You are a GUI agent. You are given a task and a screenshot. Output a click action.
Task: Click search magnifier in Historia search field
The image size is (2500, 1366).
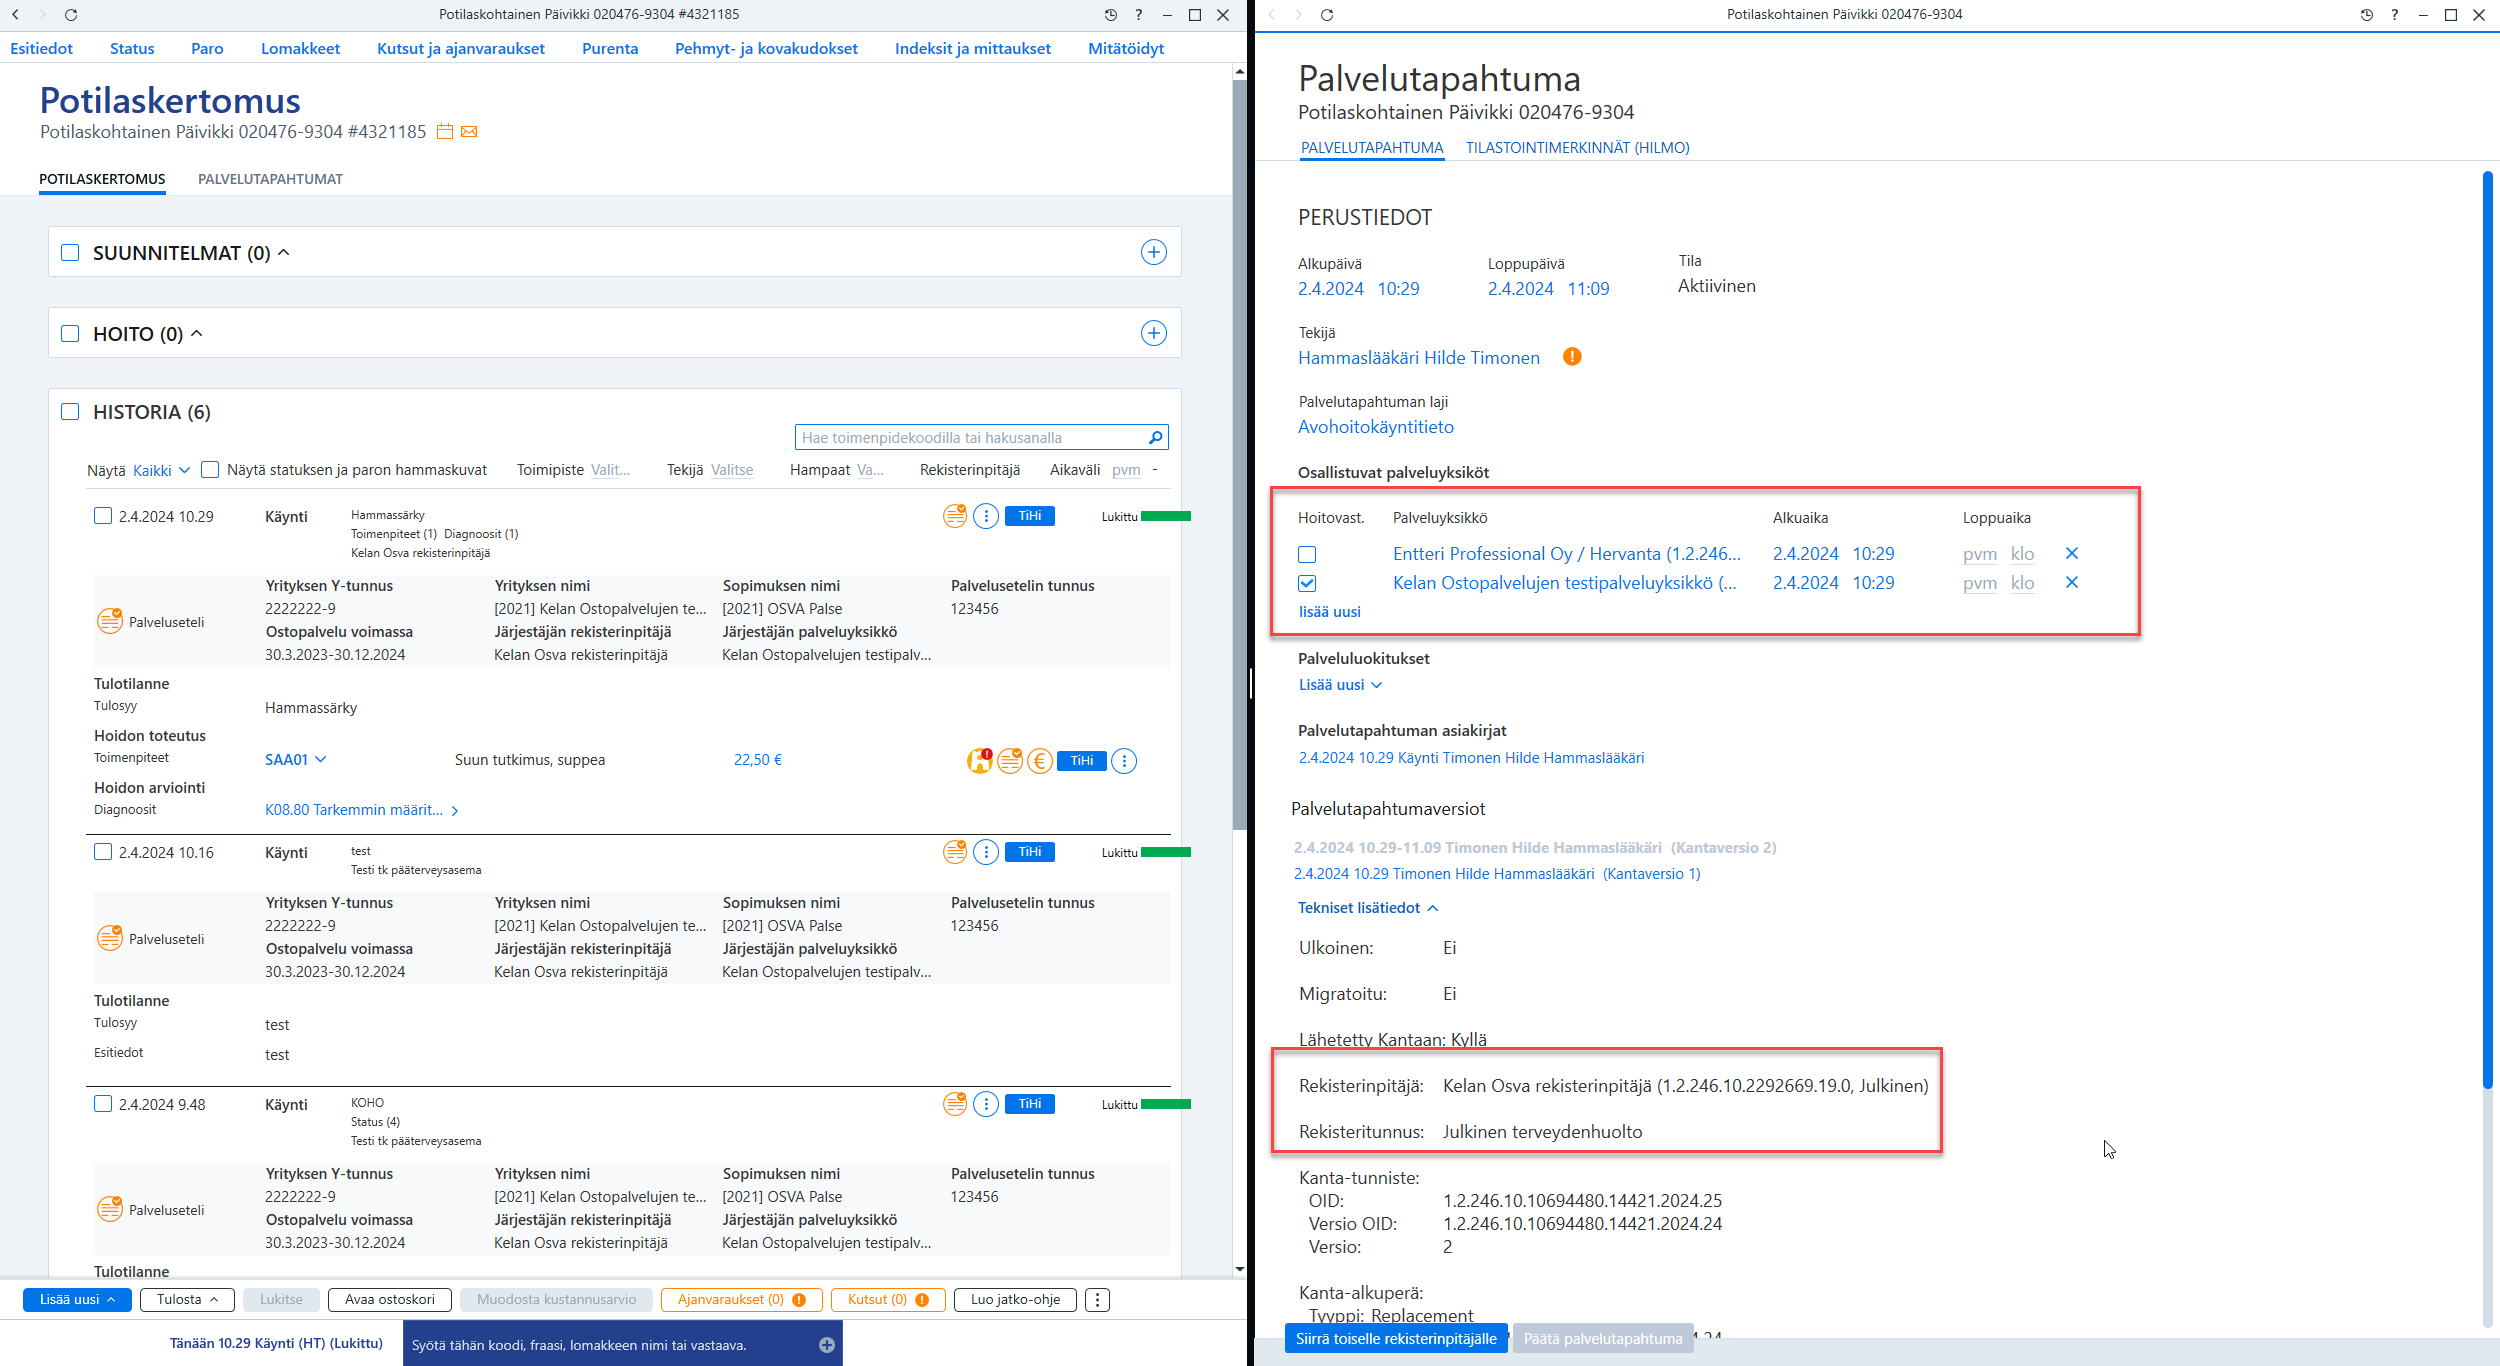click(x=1155, y=437)
